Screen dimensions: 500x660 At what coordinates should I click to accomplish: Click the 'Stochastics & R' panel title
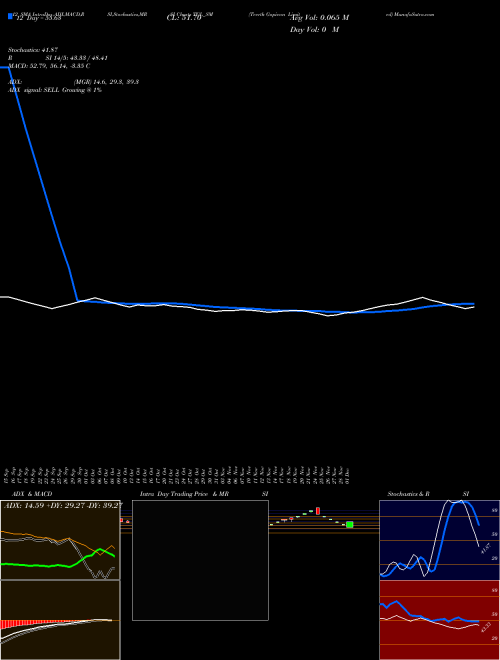click(409, 494)
